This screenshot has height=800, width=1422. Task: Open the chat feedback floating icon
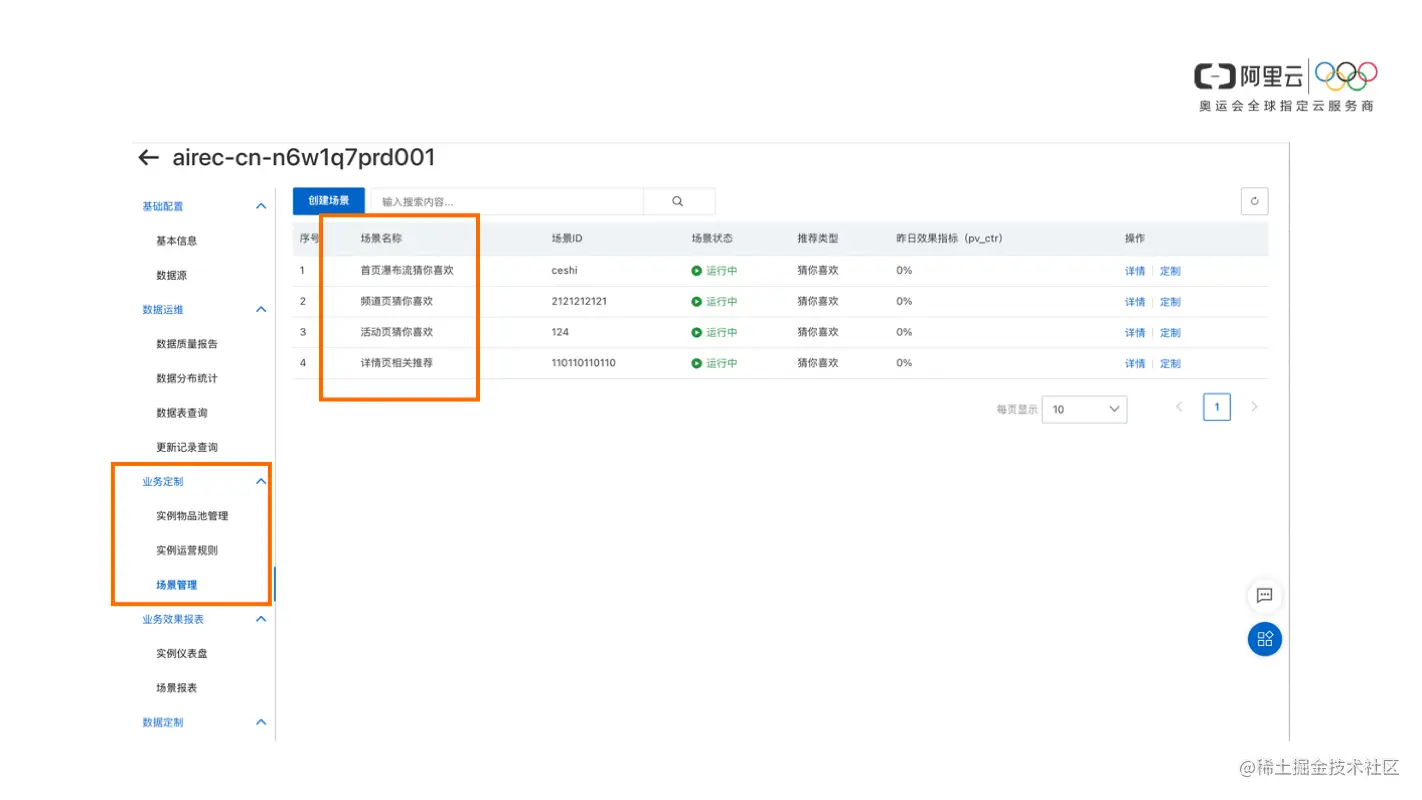1264,595
